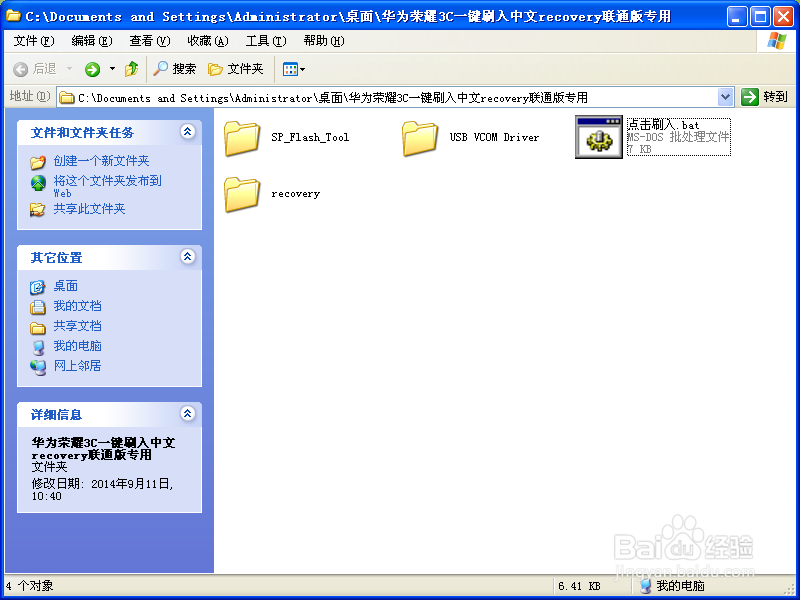Viewport: 800px width, 600px height.
Task: Open the SP_Flash_Tool folder
Action: [242, 140]
